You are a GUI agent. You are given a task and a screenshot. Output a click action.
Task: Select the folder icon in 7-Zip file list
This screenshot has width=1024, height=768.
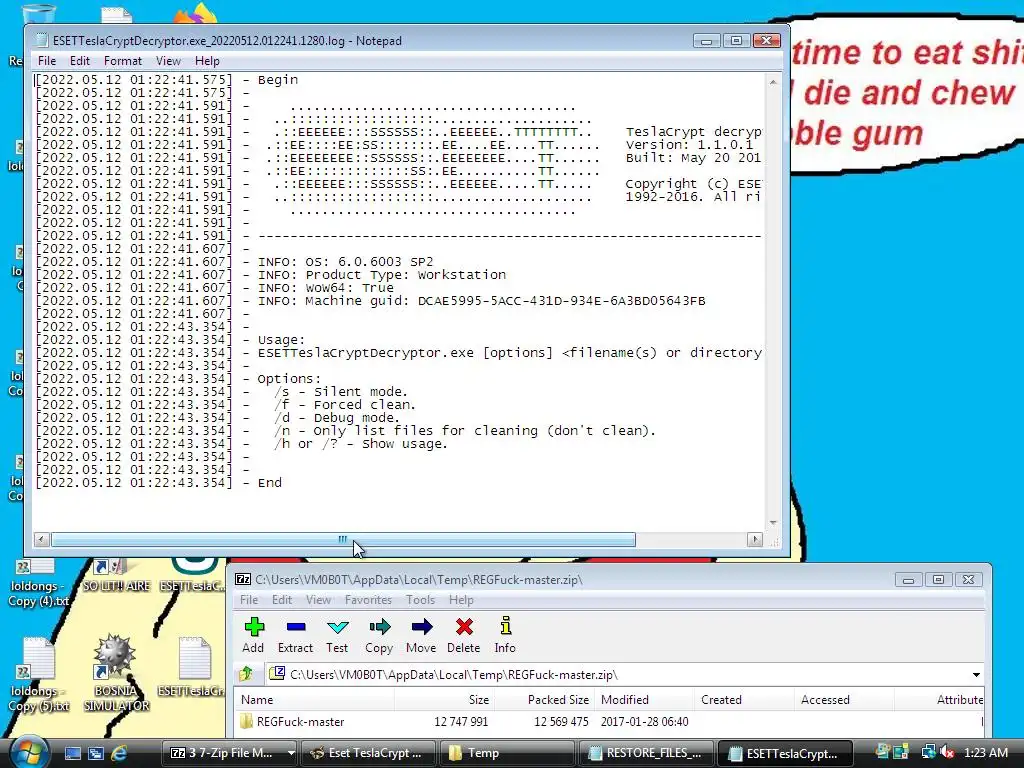click(246, 722)
